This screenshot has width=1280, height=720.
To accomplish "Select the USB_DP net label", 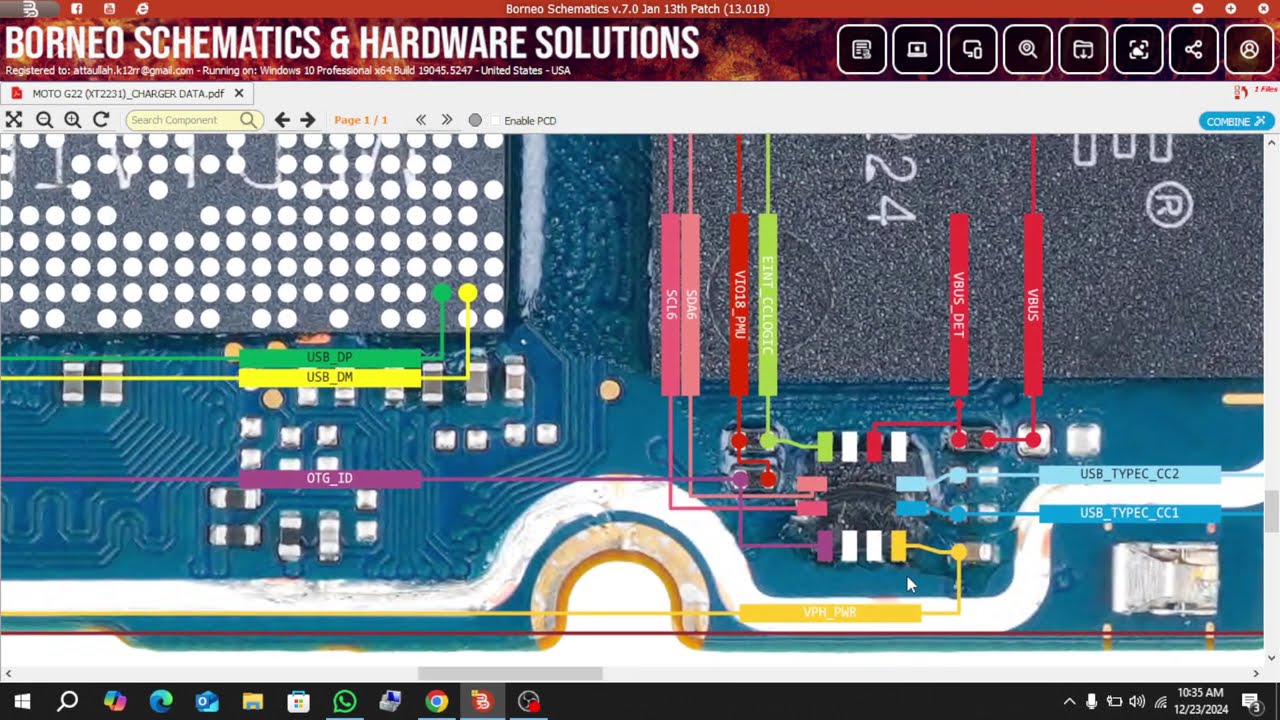I will click(329, 357).
